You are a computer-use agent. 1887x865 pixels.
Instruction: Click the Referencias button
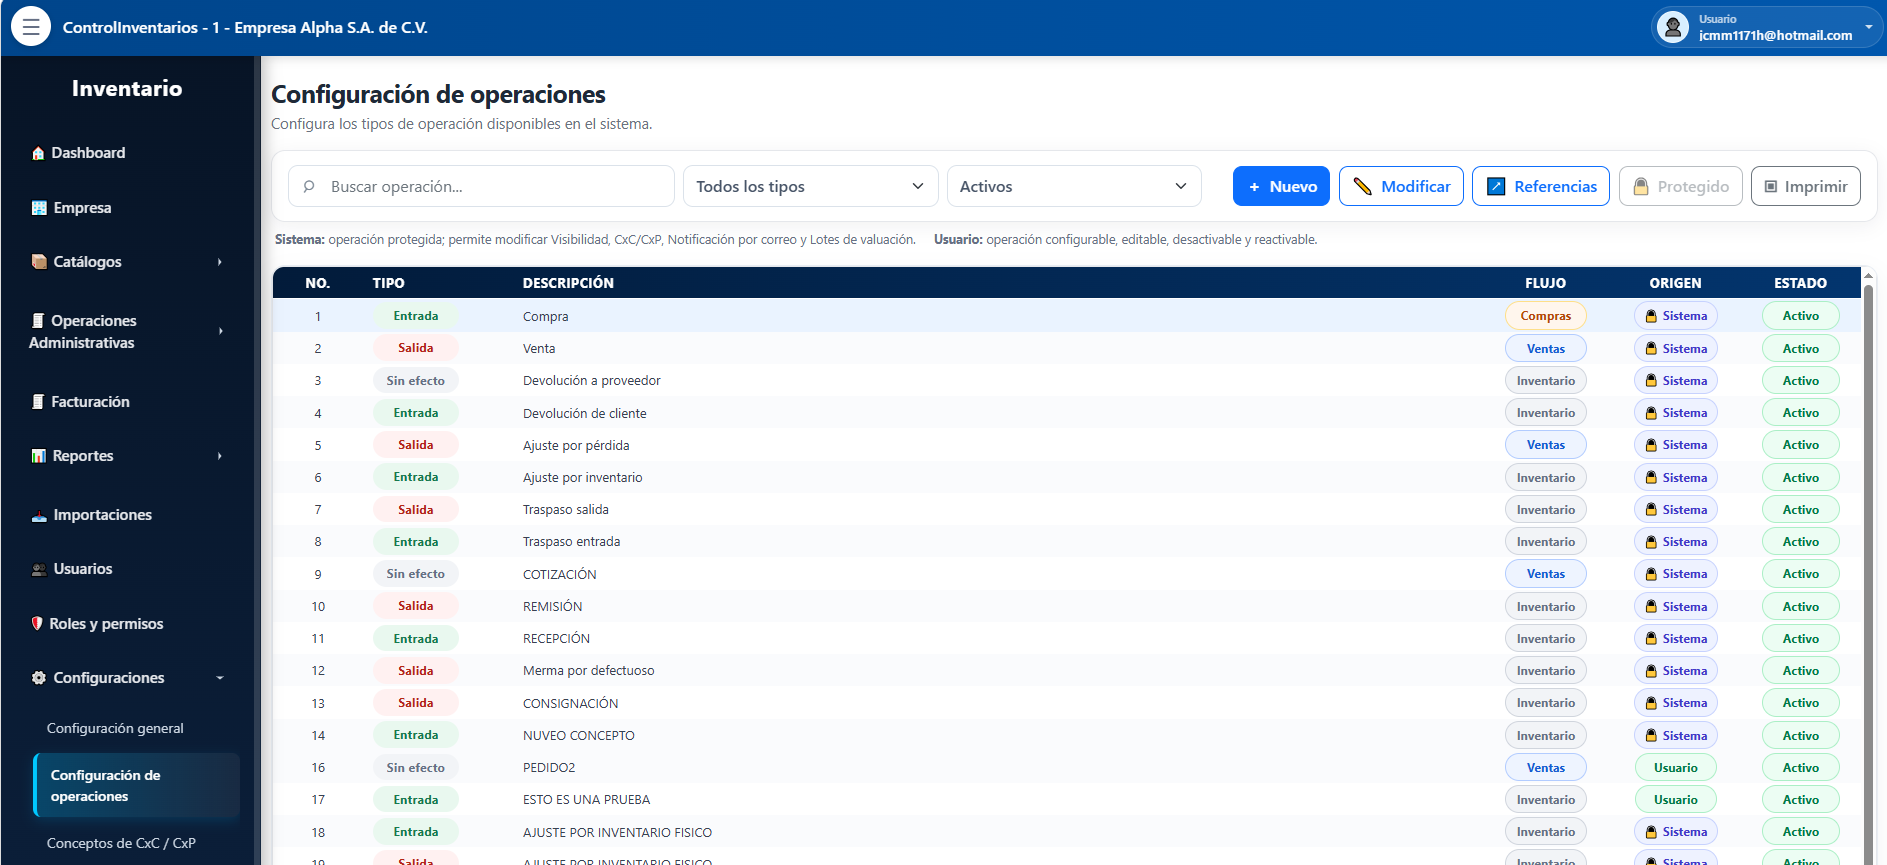pyautogui.click(x=1541, y=186)
